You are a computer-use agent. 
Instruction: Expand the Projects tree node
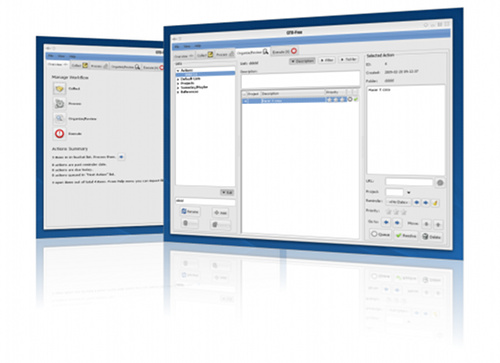pyautogui.click(x=178, y=83)
